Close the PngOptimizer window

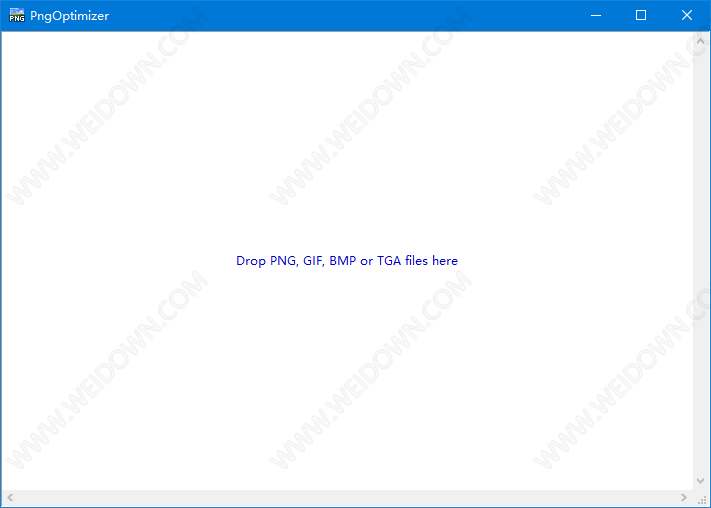coord(687,16)
